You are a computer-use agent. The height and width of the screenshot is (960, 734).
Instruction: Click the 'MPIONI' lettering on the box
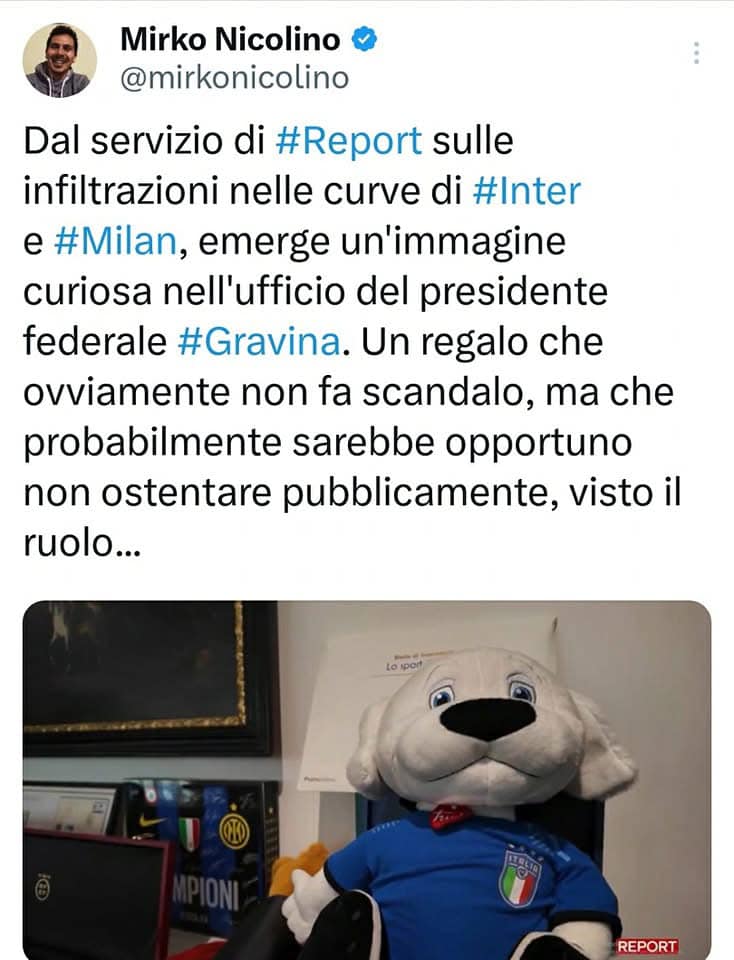point(206,897)
